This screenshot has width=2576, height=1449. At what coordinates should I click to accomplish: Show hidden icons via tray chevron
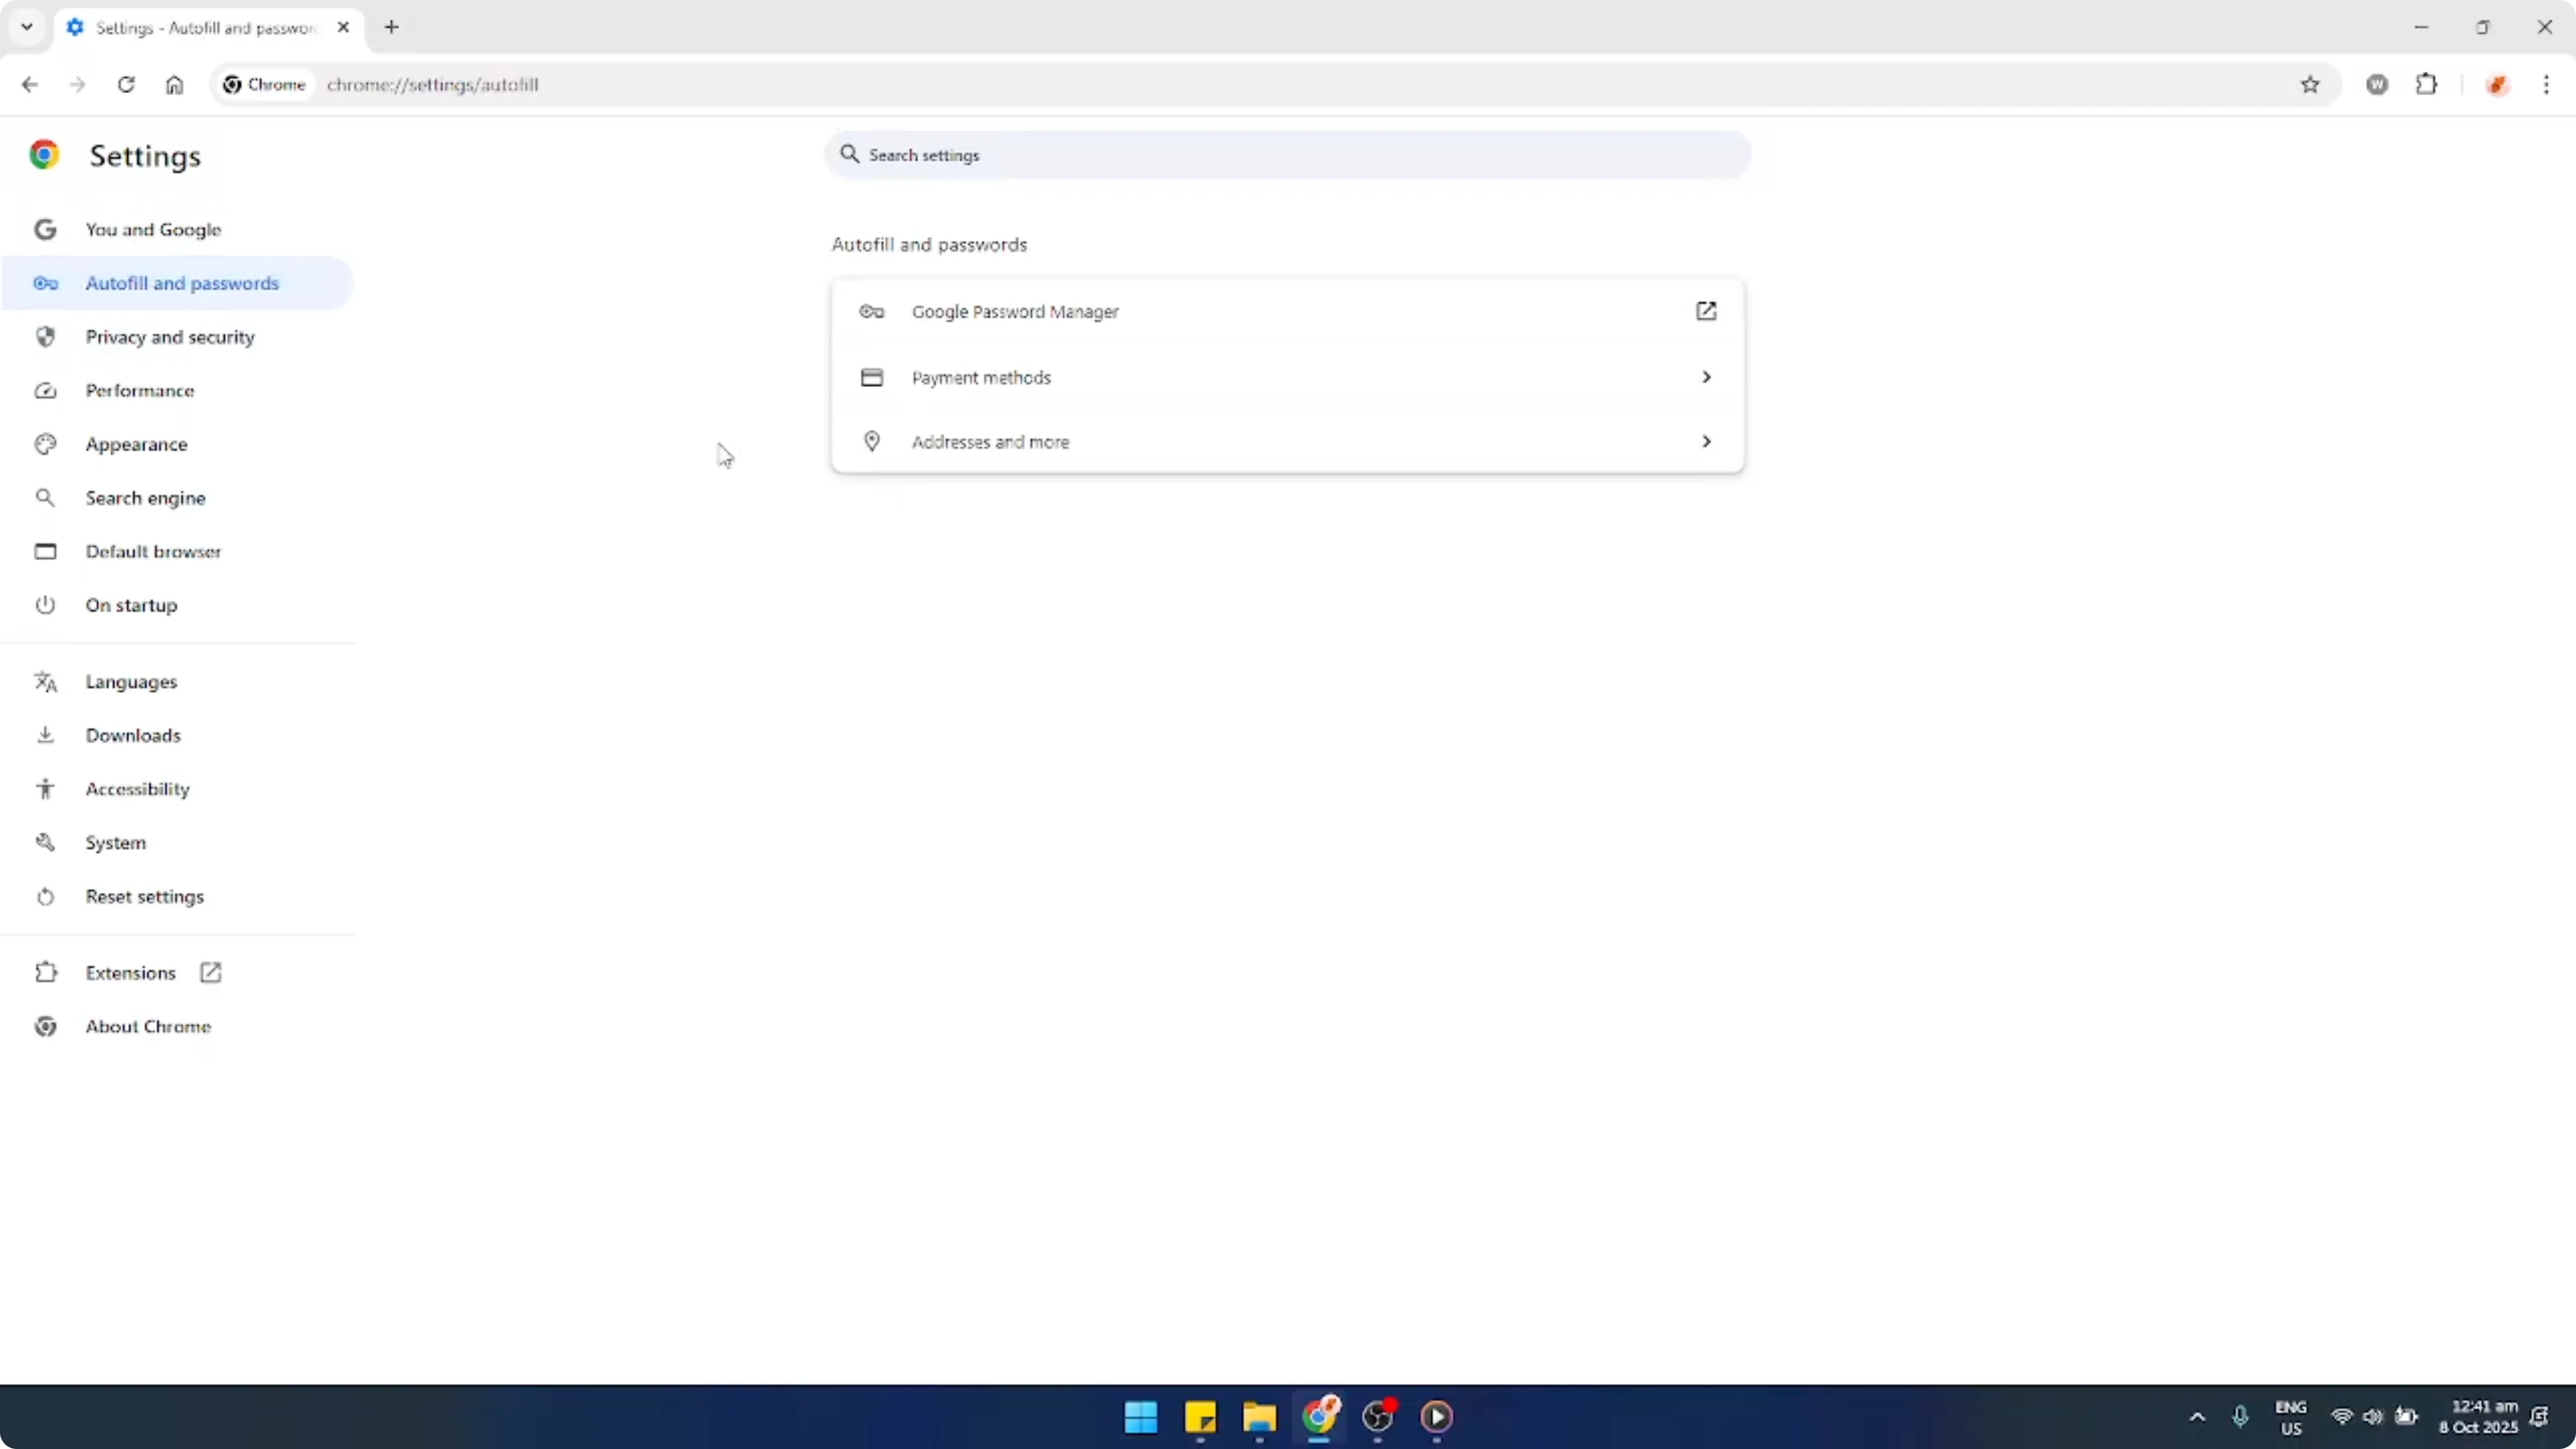pyautogui.click(x=2196, y=1417)
